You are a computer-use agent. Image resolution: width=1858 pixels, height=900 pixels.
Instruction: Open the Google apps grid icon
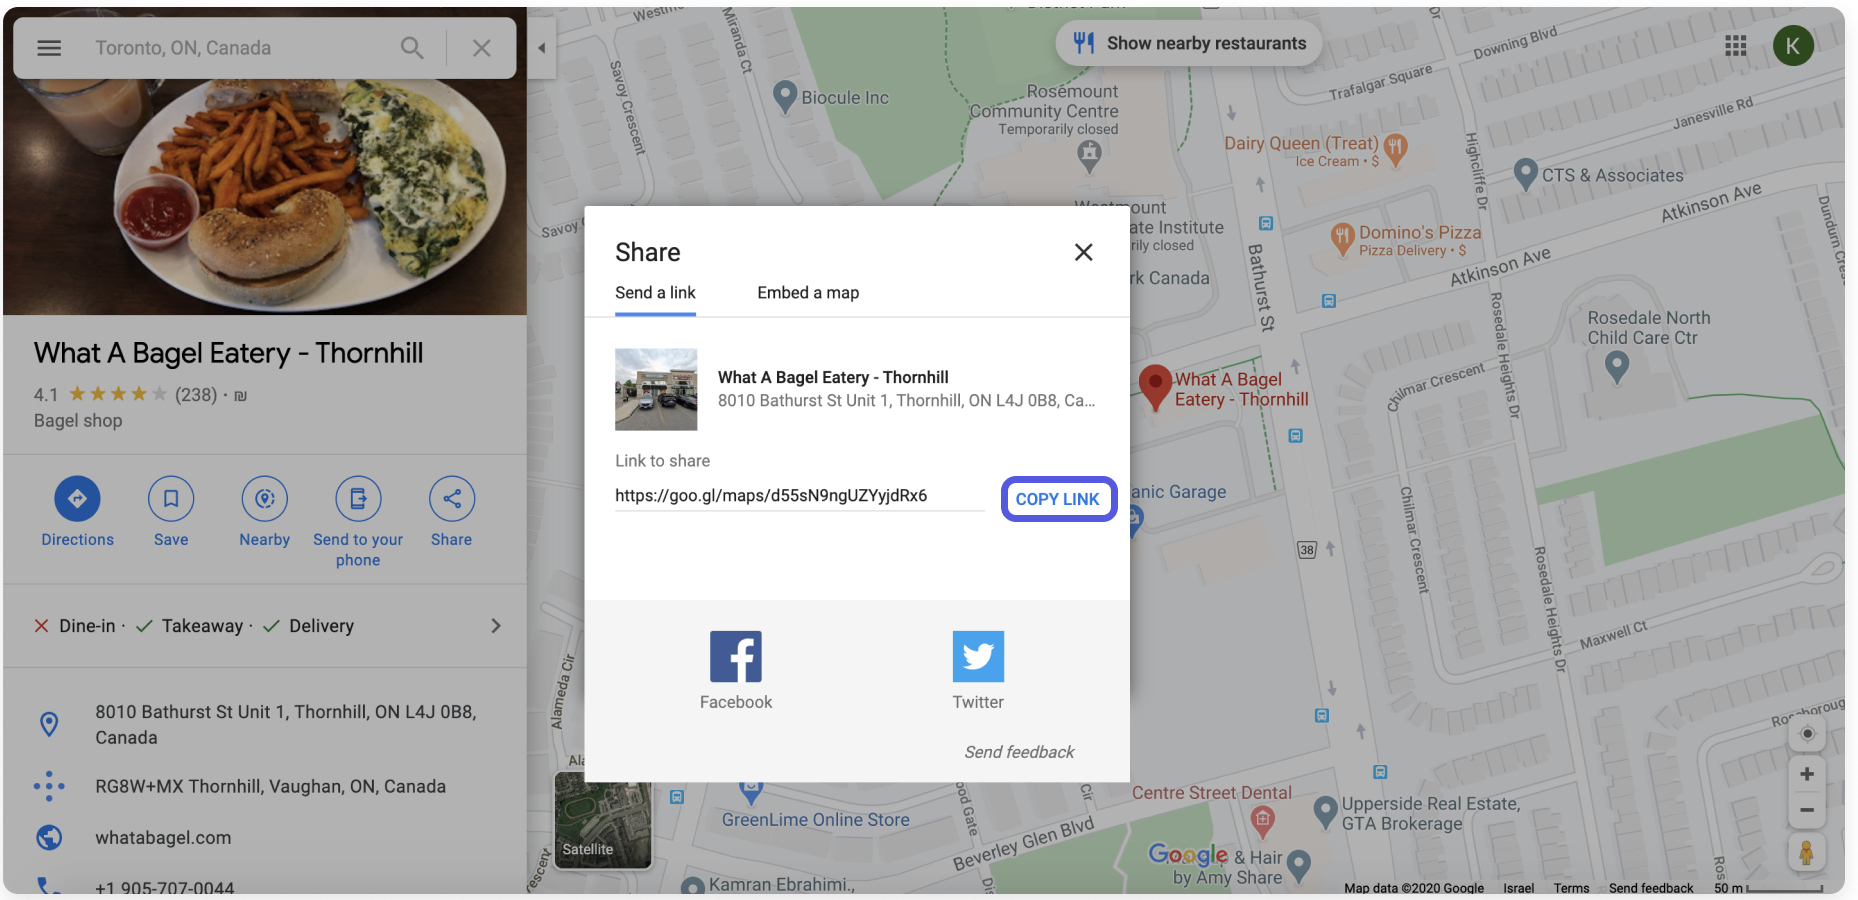pyautogui.click(x=1736, y=45)
